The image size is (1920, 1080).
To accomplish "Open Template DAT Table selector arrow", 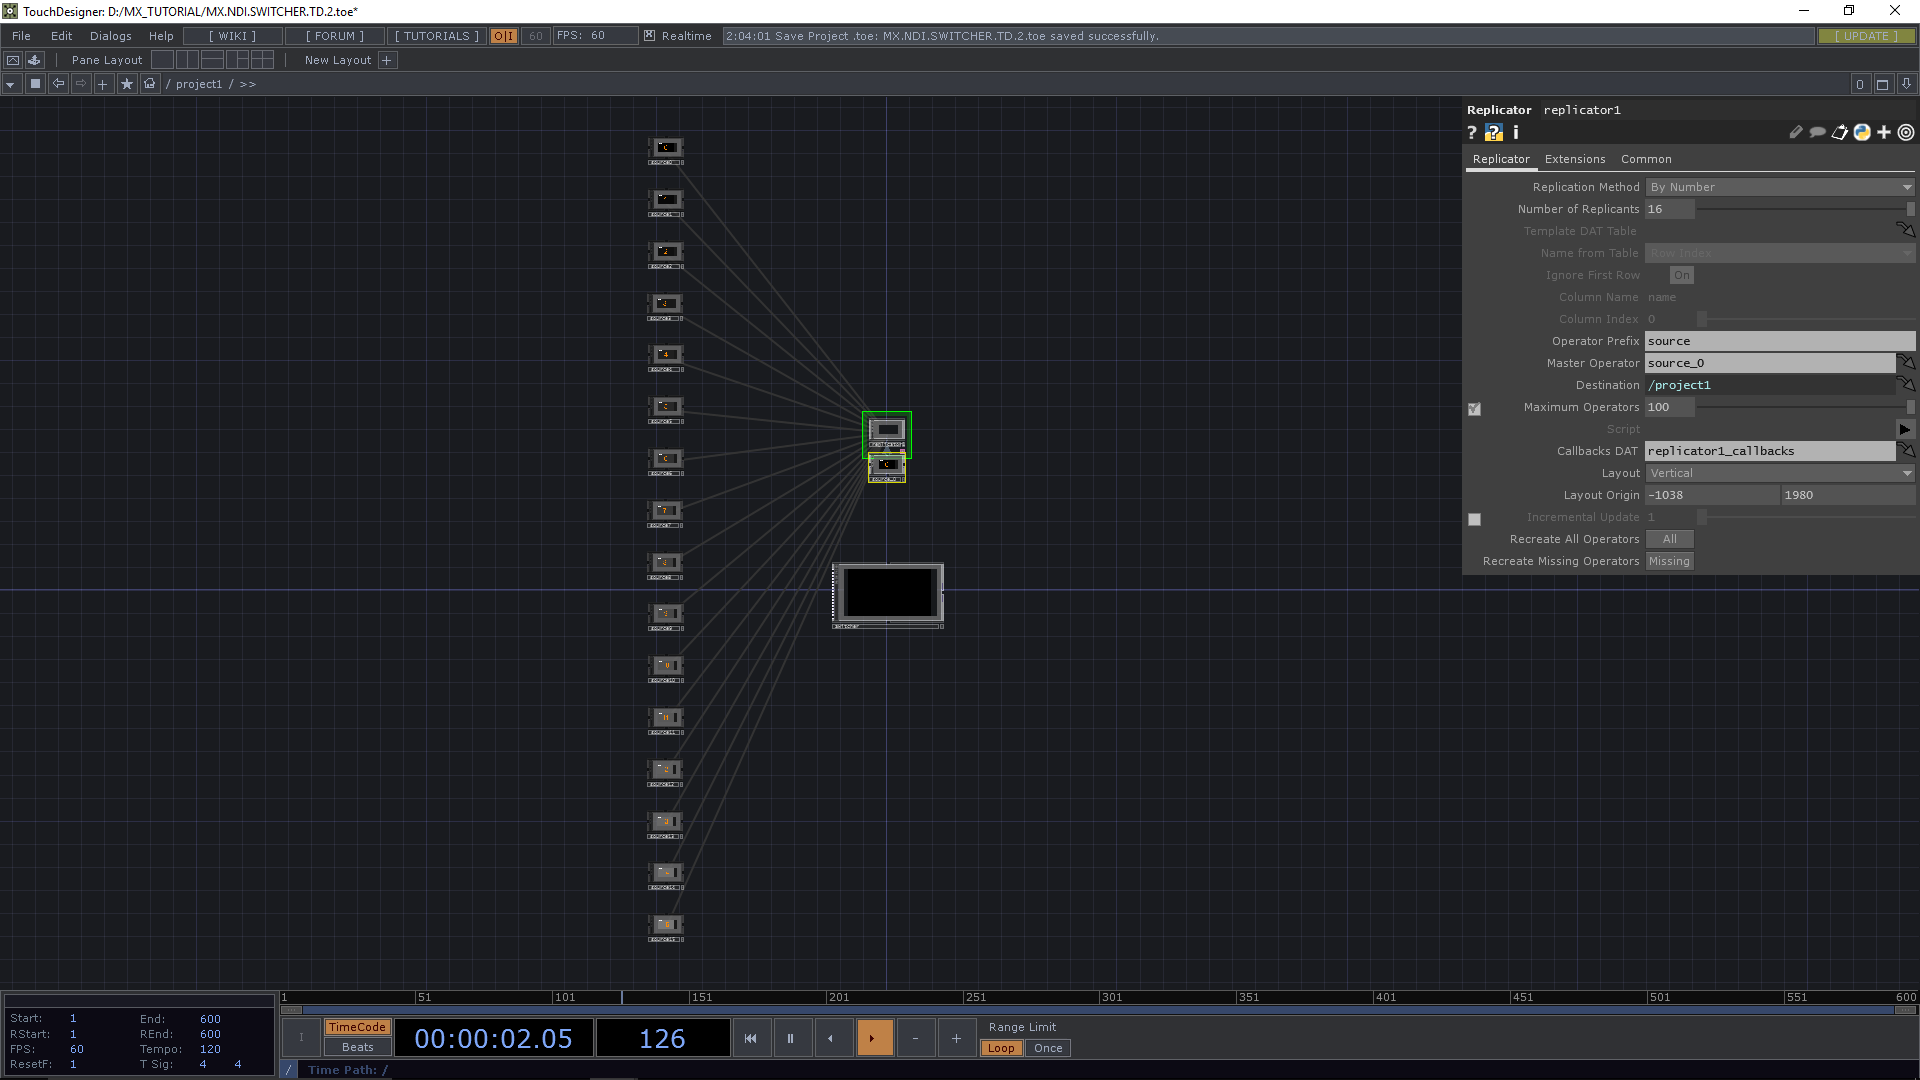I will (1906, 230).
